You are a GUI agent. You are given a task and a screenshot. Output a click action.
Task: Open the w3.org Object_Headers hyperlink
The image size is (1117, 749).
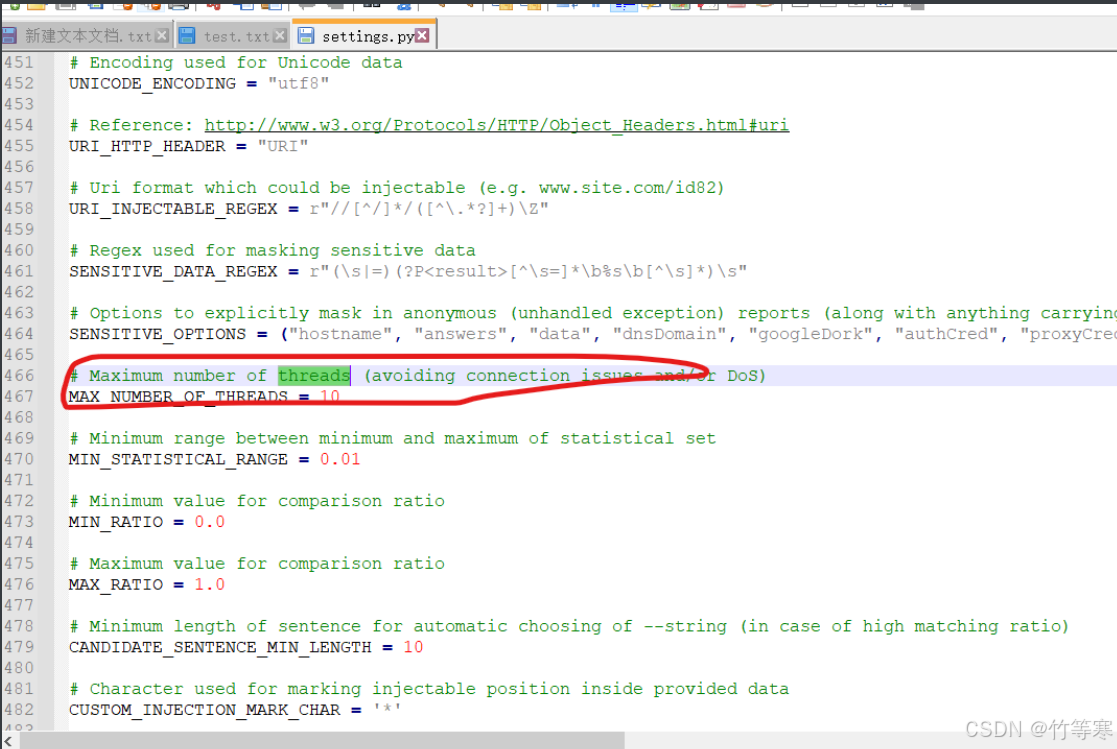pos(496,125)
